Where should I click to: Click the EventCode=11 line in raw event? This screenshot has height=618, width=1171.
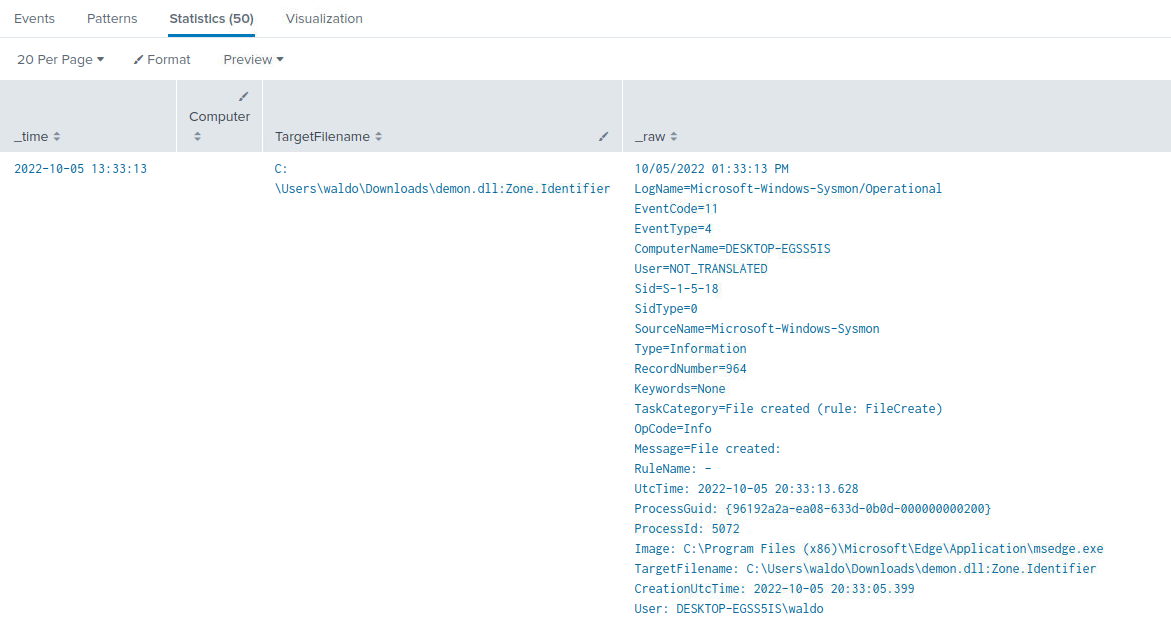[676, 209]
